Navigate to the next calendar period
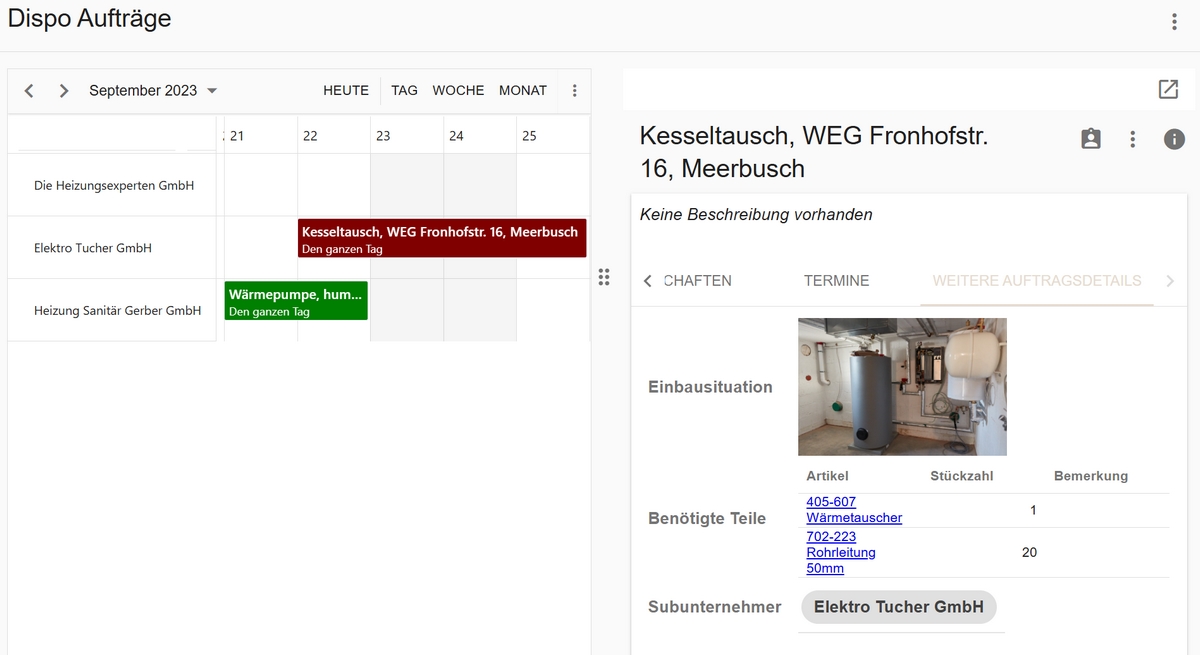This screenshot has height=655, width=1200. 63,89
